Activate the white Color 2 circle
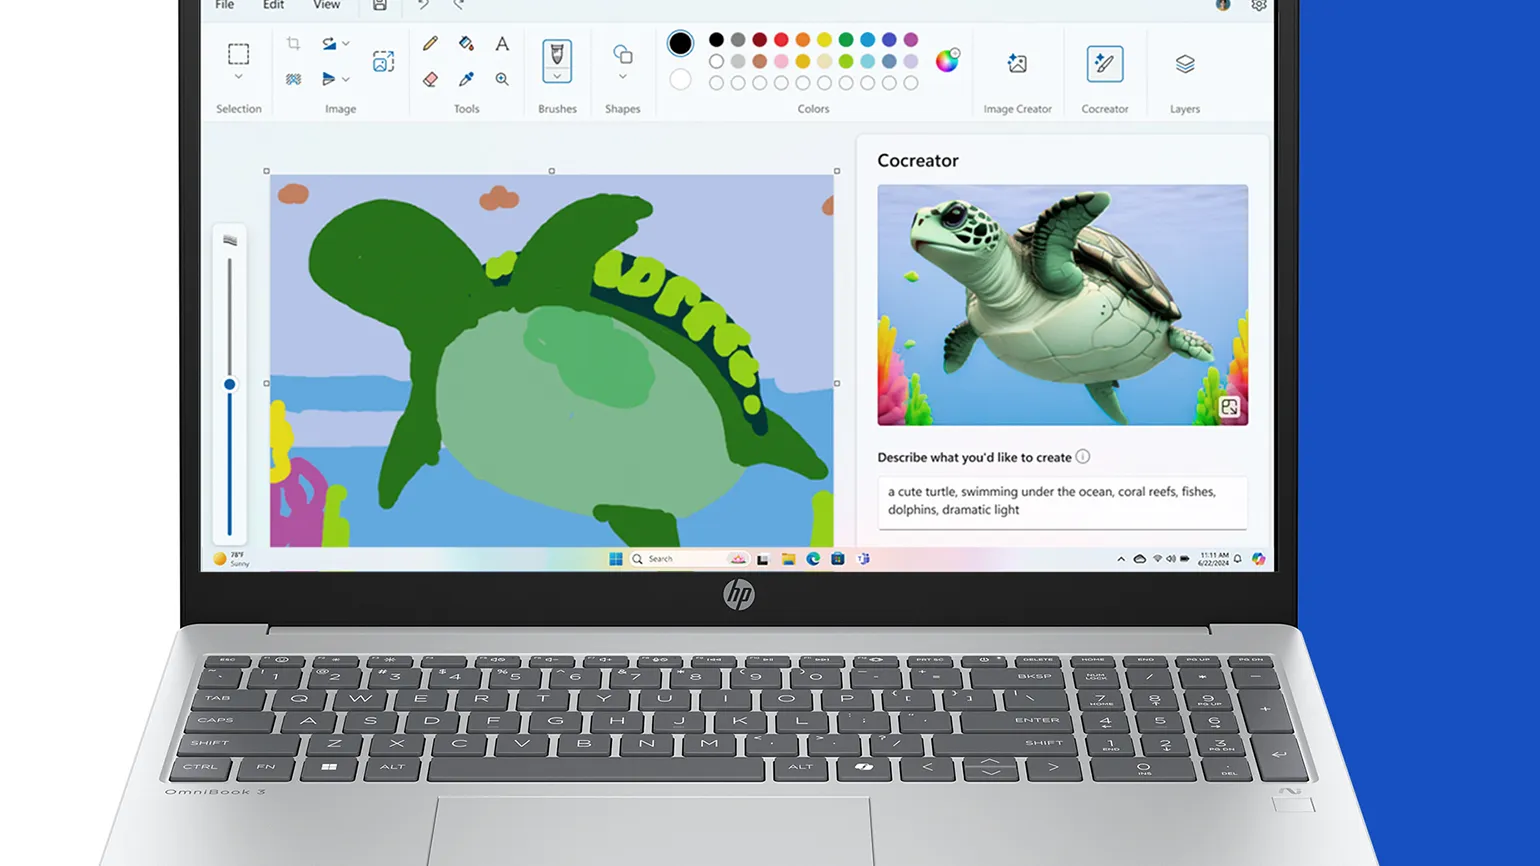Screen dimensions: 1540x866 pos(680,80)
